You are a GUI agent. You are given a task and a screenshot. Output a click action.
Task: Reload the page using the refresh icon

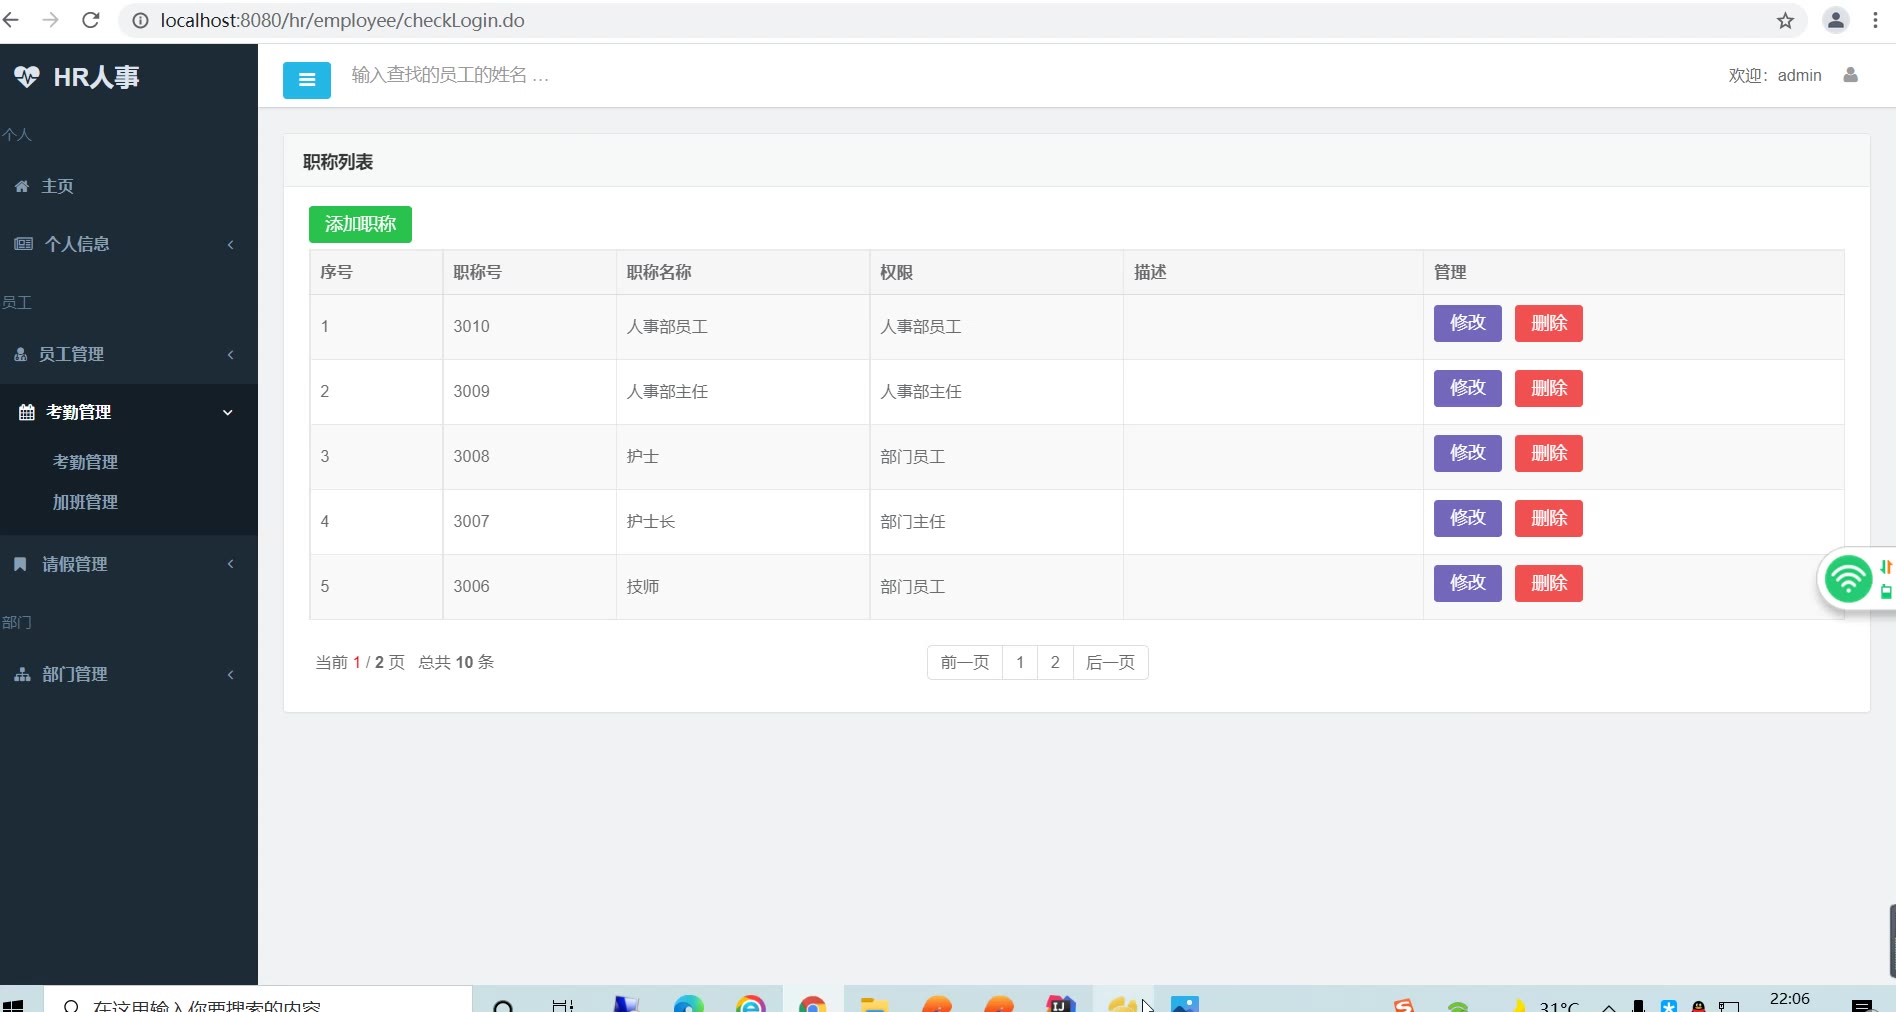91,21
